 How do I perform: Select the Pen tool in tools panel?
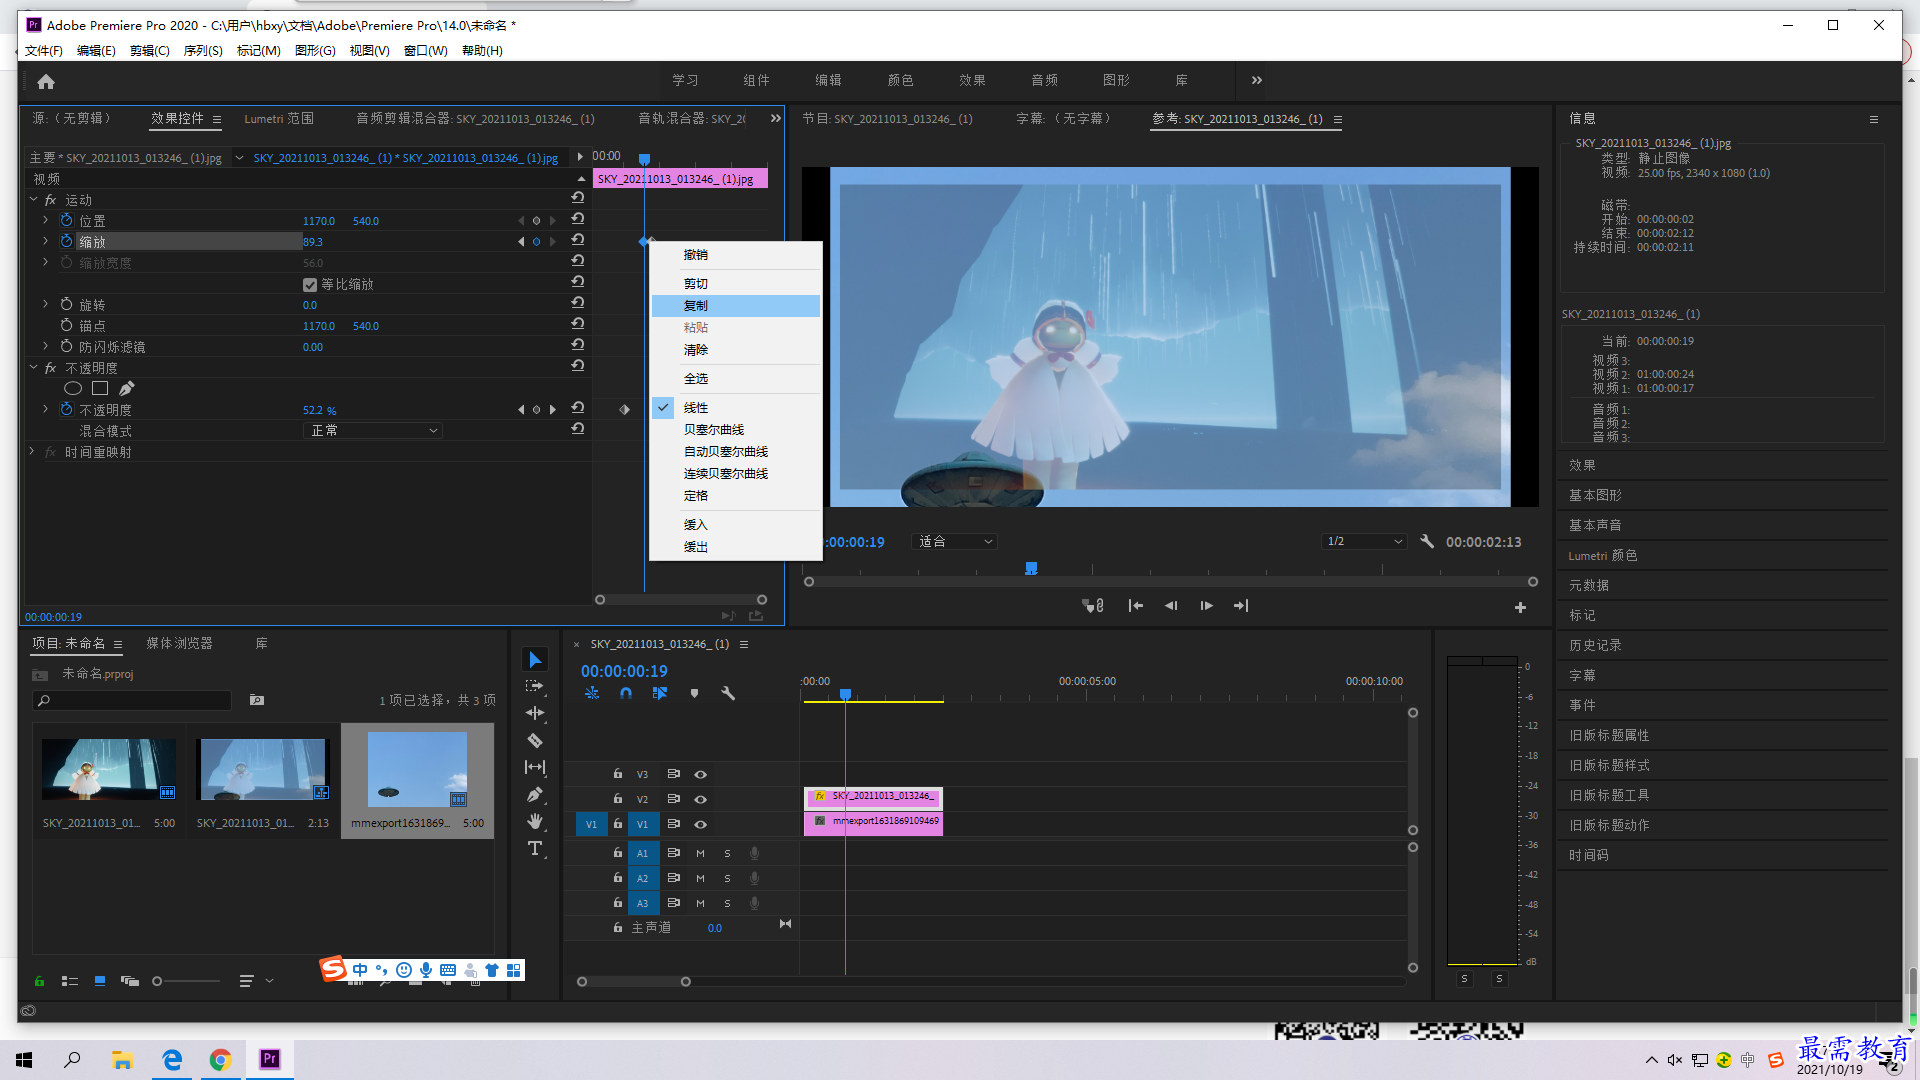coord(535,794)
